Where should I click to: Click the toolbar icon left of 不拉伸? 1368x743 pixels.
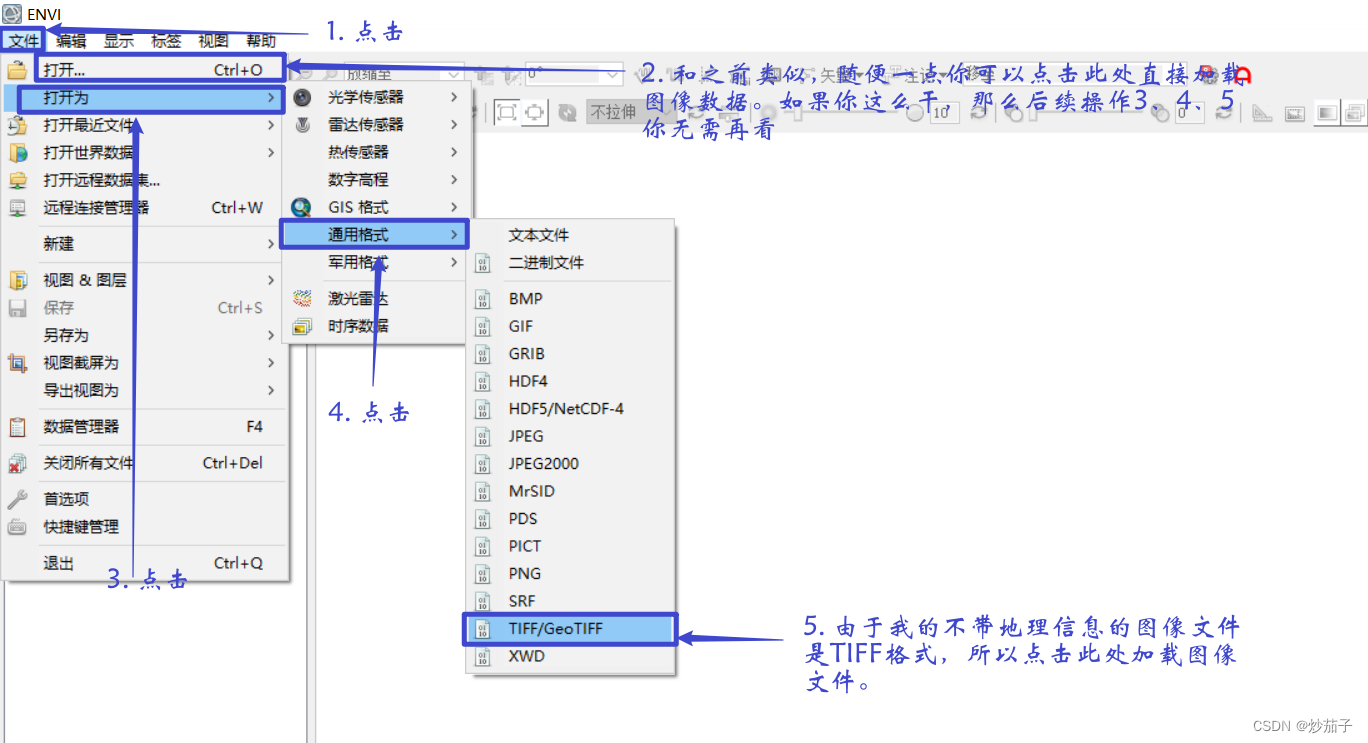click(567, 112)
